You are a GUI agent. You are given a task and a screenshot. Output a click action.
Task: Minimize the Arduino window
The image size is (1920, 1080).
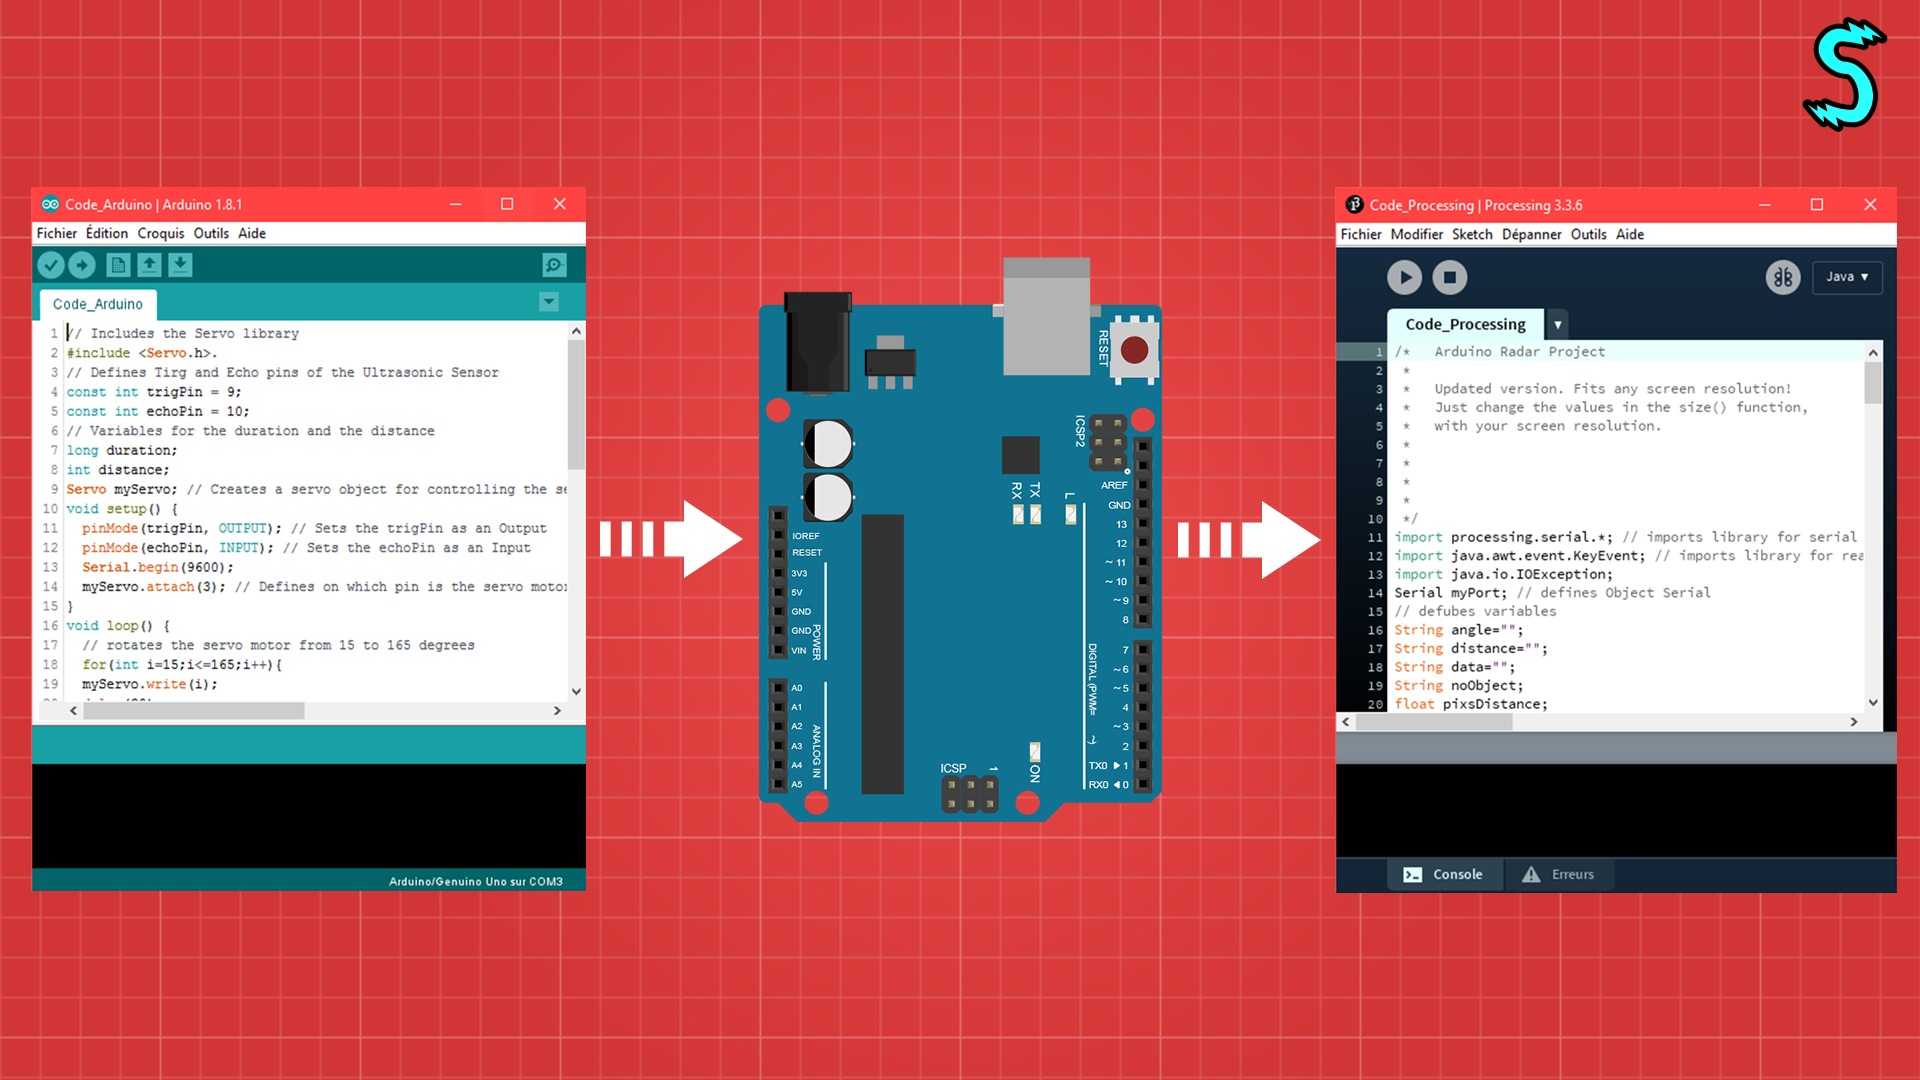[455, 204]
